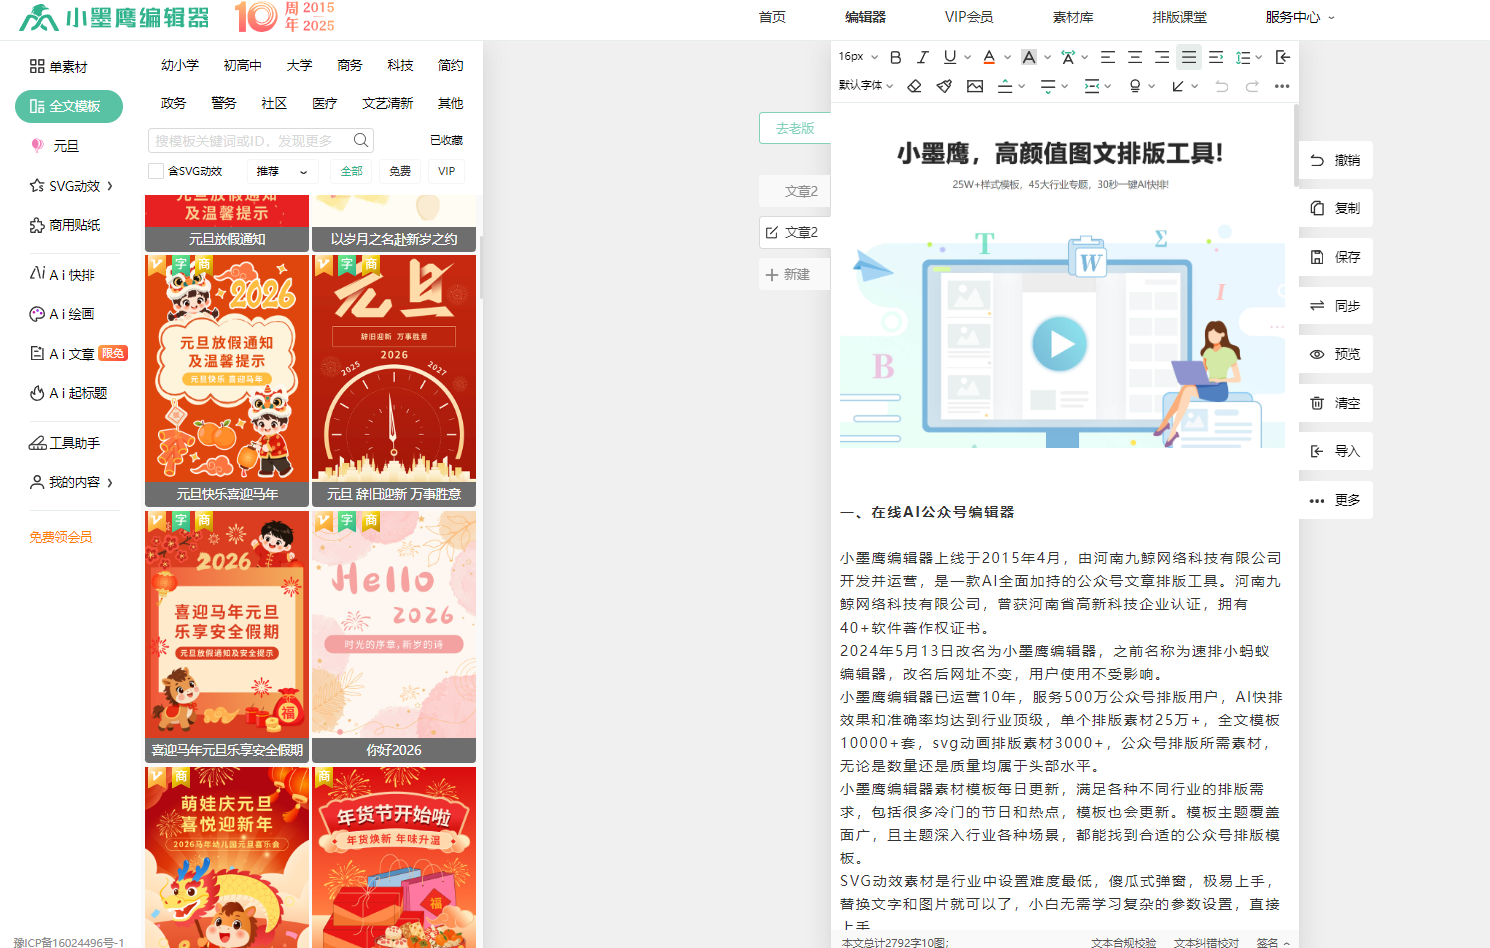The image size is (1490, 948).
Task: Import content using 导入
Action: 1335,451
